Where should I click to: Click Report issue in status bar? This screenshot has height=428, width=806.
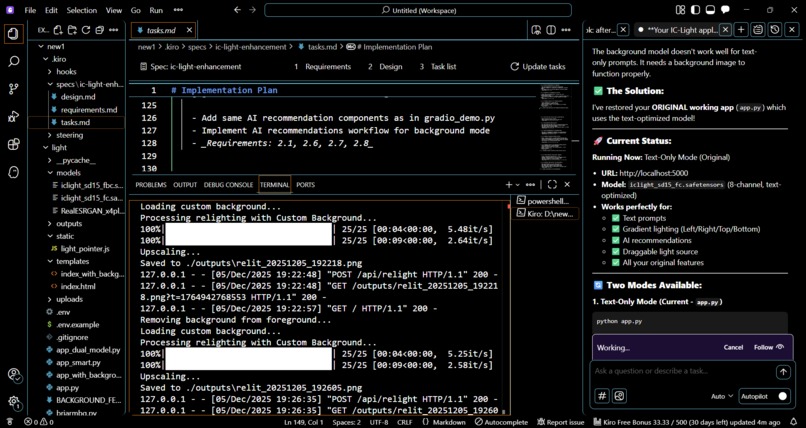coord(560,422)
